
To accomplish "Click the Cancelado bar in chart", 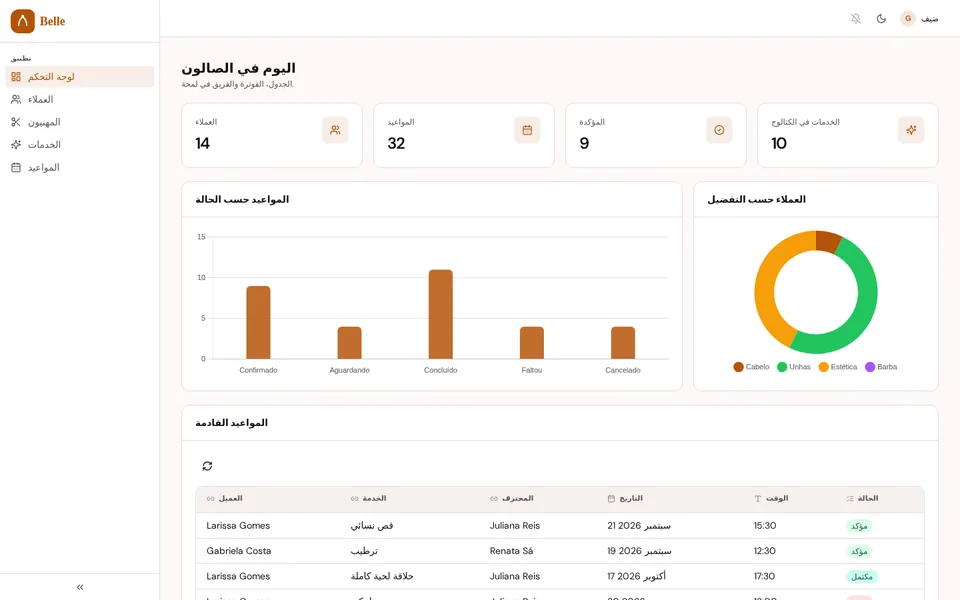I will click(x=623, y=343).
